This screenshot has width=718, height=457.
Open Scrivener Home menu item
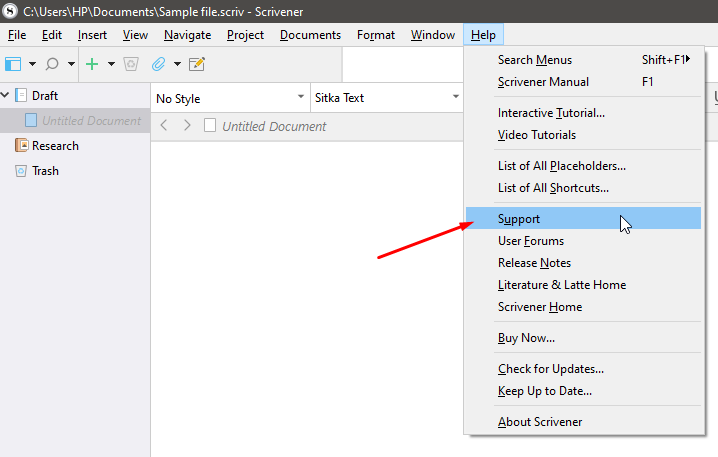coord(583,307)
